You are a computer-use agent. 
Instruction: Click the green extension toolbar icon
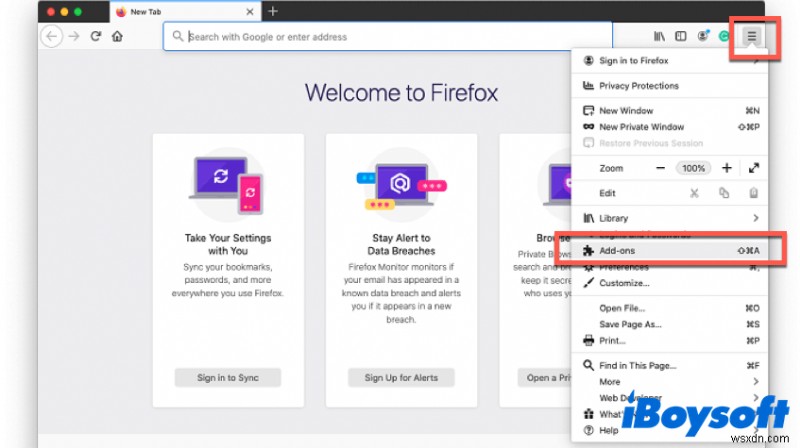[724, 36]
